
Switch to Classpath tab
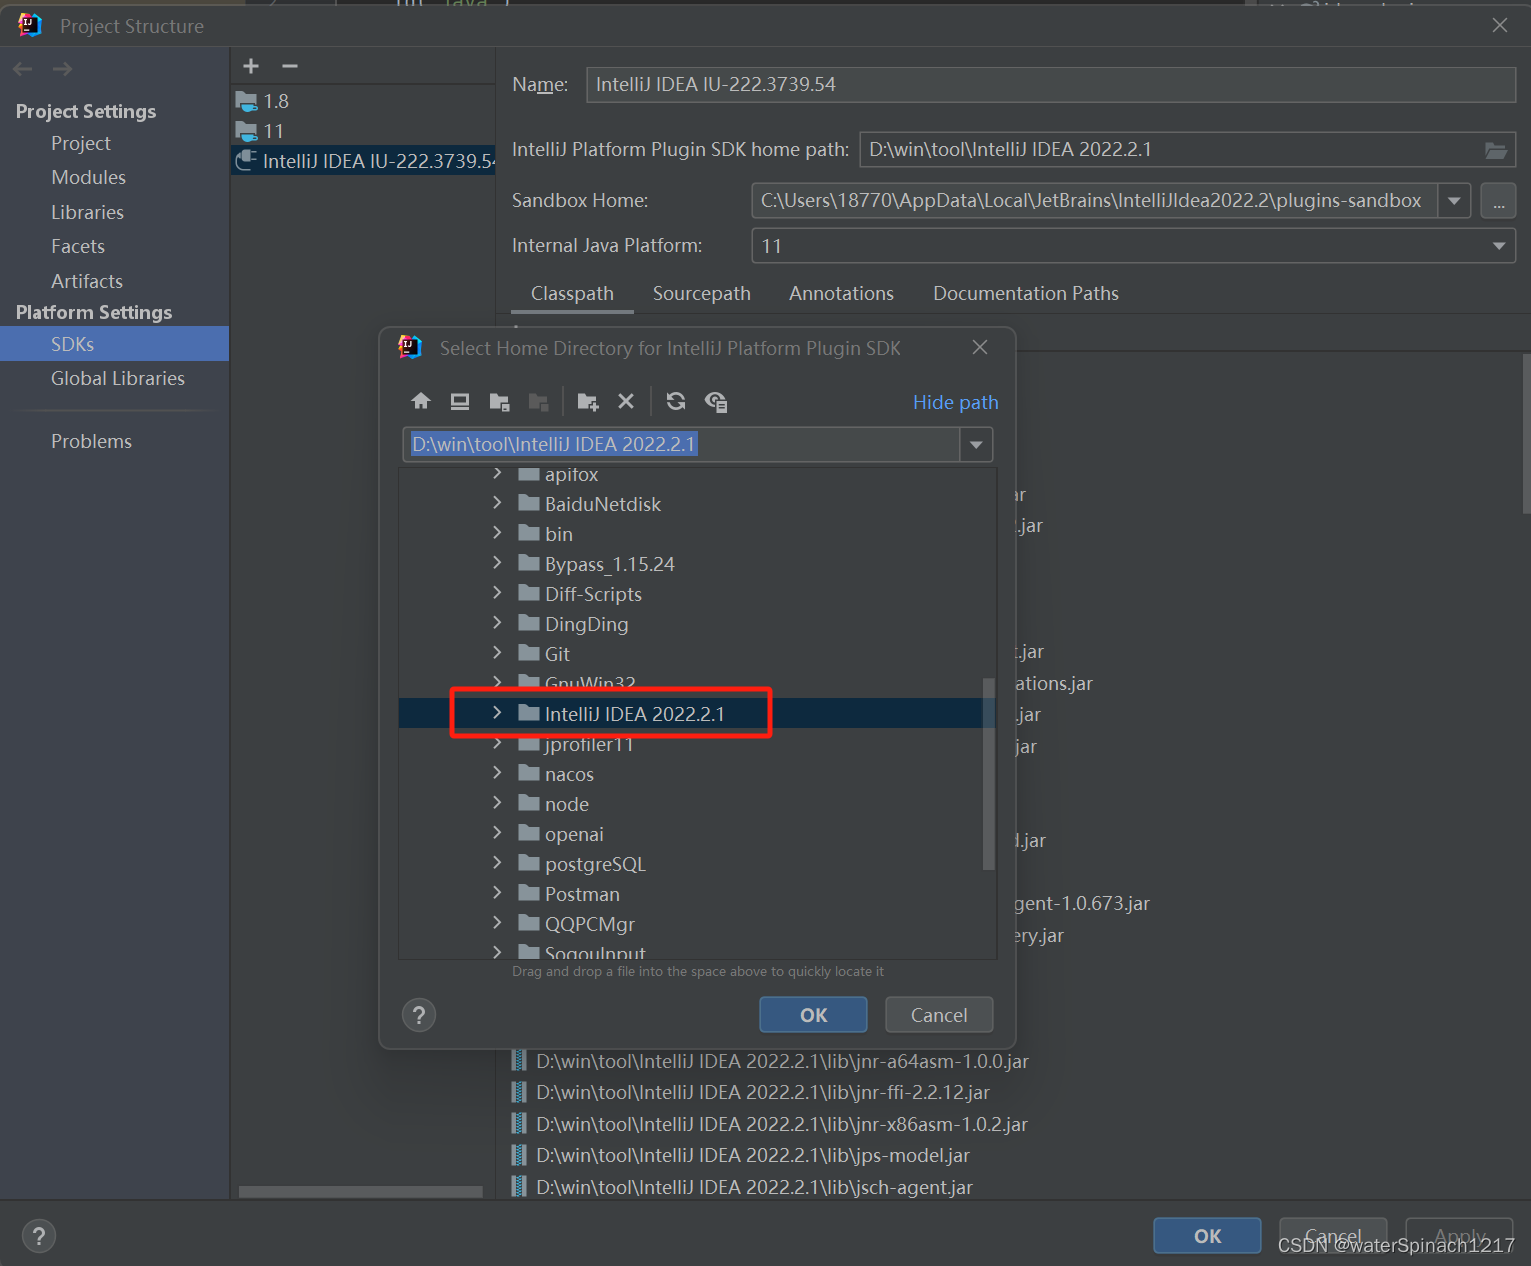coord(572,294)
